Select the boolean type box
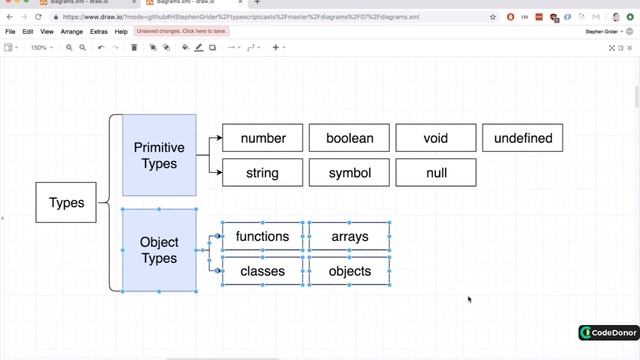 click(349, 138)
